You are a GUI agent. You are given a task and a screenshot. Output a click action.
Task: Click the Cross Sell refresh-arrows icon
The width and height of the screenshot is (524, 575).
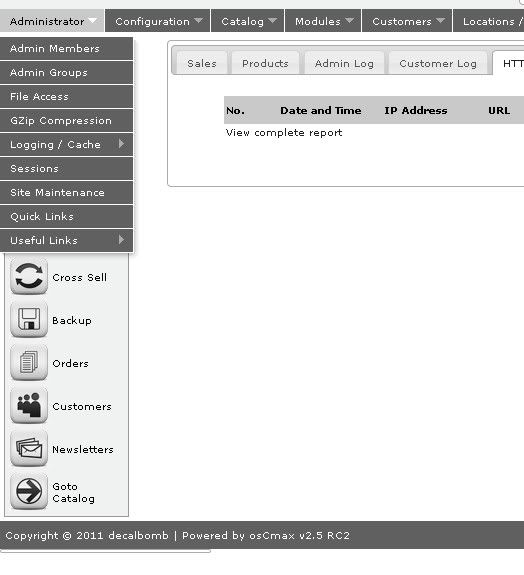point(29,276)
